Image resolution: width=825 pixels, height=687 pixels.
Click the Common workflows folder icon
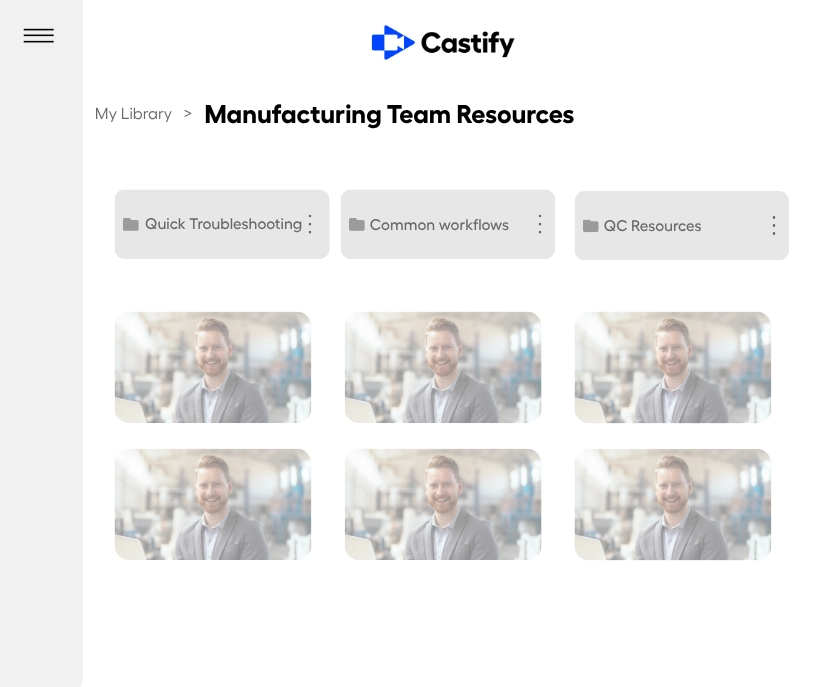coord(357,225)
